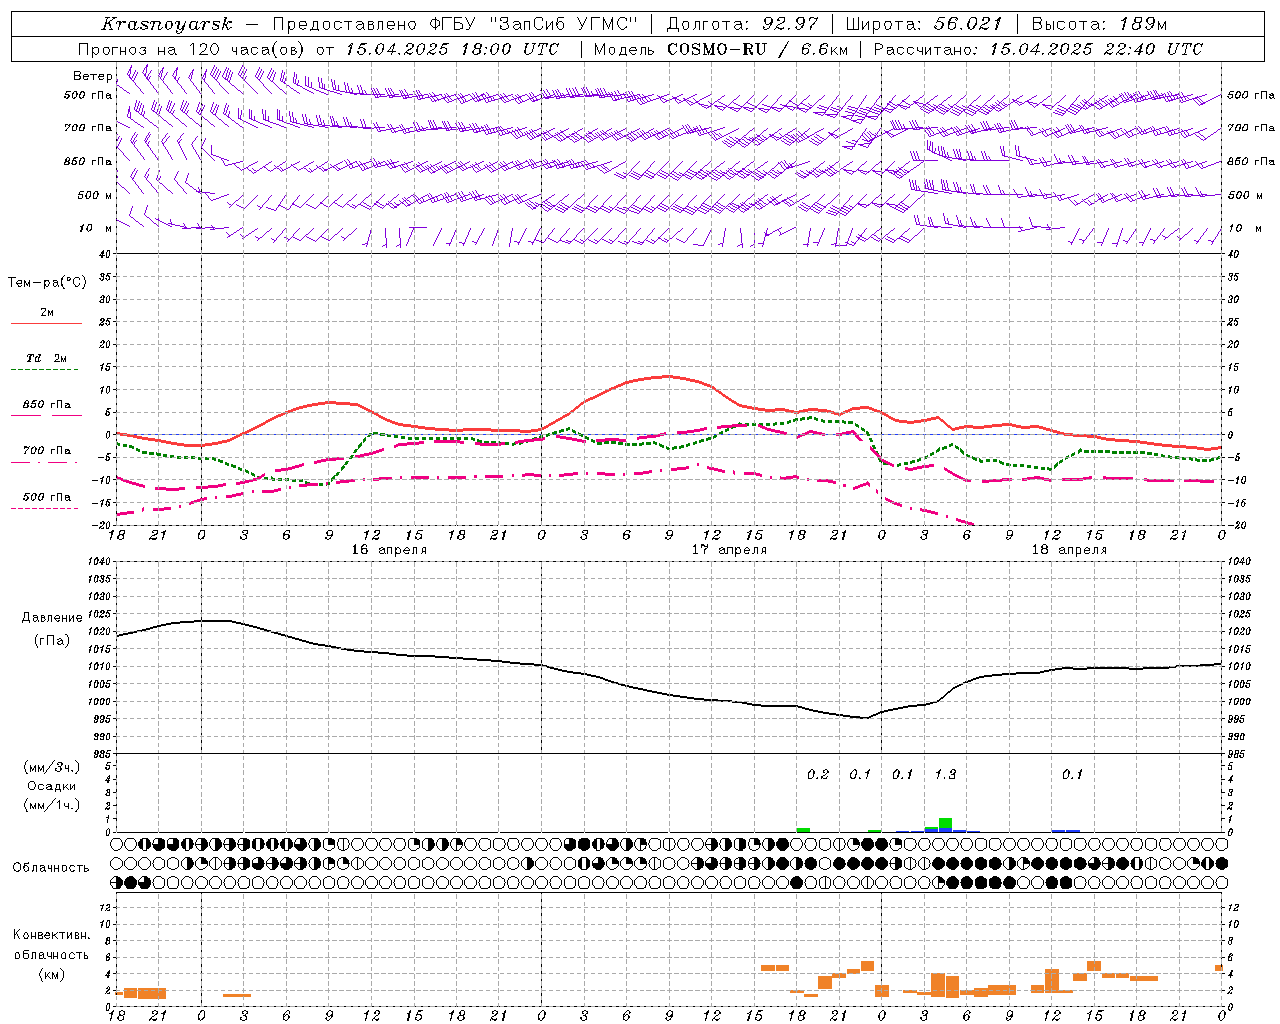
Task: Click the Облачность cloud cover label
Action: click(x=51, y=867)
